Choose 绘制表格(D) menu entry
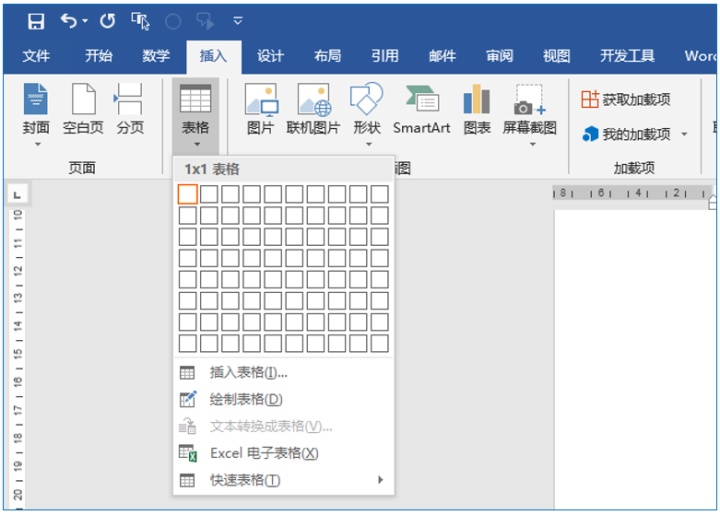The width and height of the screenshot is (720, 515). (x=284, y=399)
